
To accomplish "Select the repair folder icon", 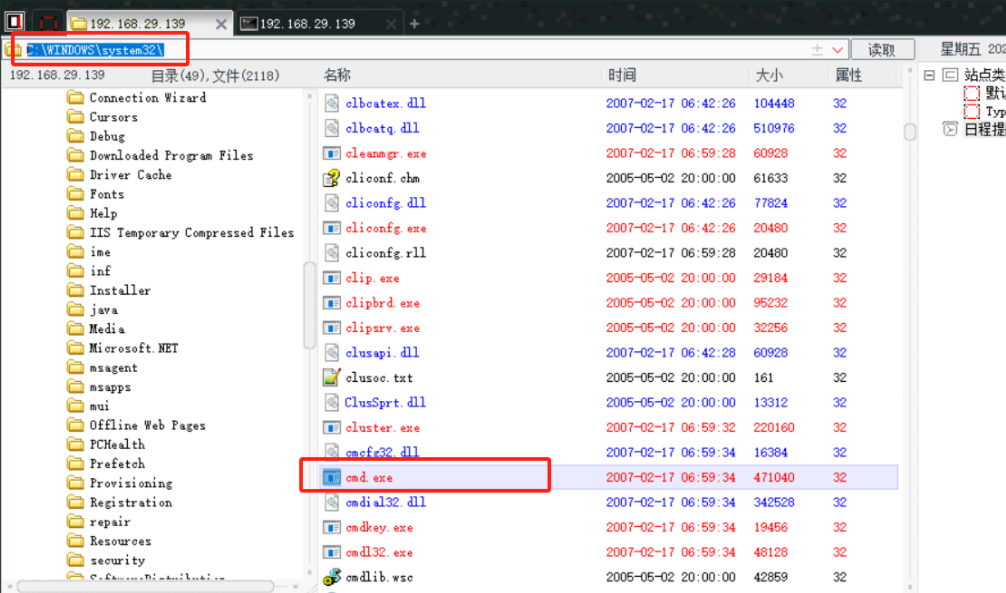I will (76, 522).
